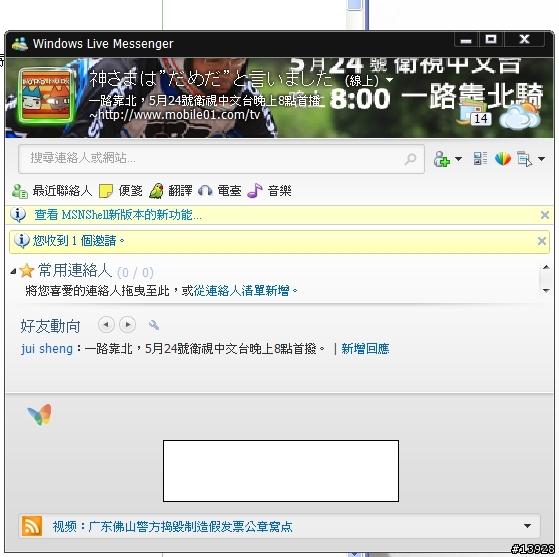The image size is (559, 557).
Task: Click the contact list scroll down arrow
Action: click(x=546, y=291)
